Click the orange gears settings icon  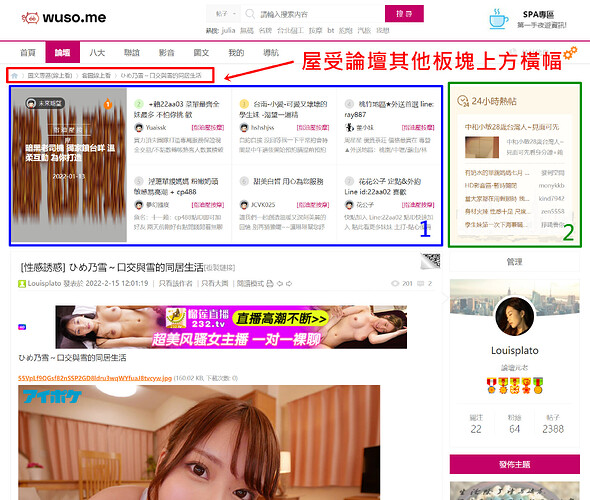[x=570, y=53]
